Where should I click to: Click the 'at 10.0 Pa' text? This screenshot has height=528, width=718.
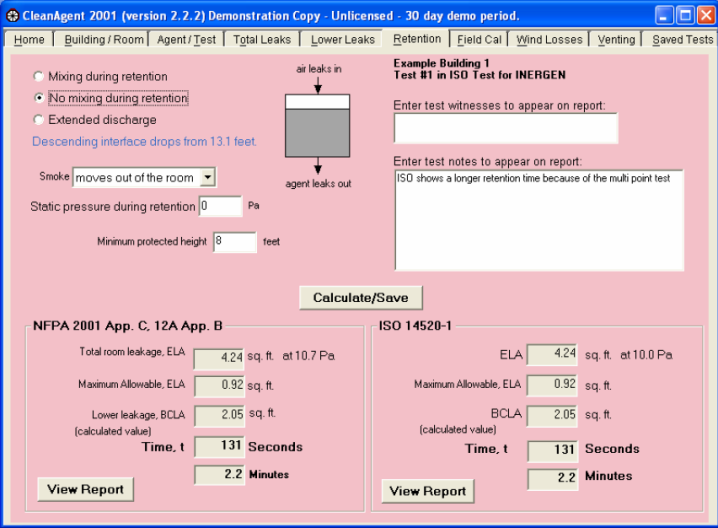(646, 355)
